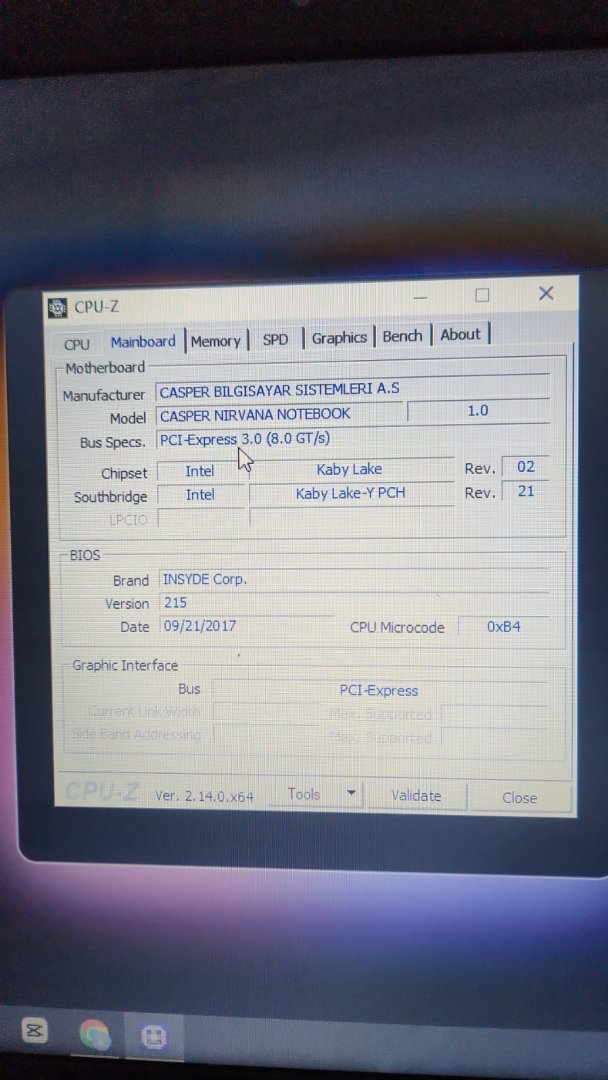The height and width of the screenshot is (1080, 608).
Task: Expand the Tools dropdown arrow
Action: pos(351,793)
